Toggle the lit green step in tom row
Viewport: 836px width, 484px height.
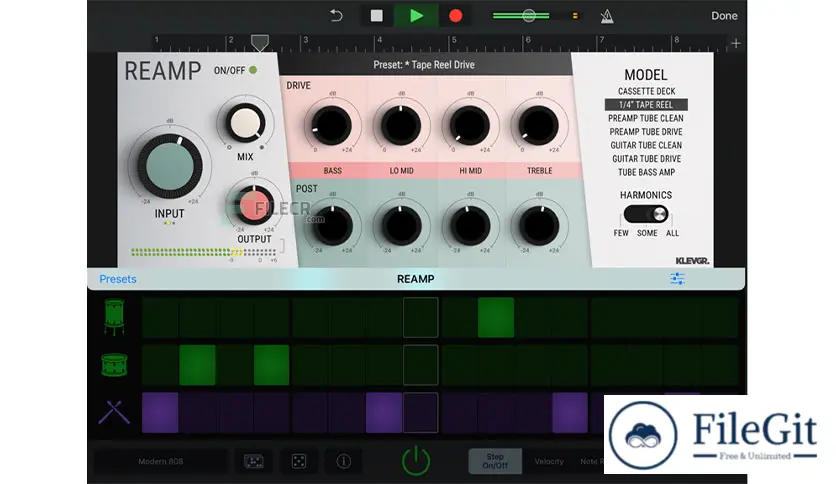click(x=496, y=317)
